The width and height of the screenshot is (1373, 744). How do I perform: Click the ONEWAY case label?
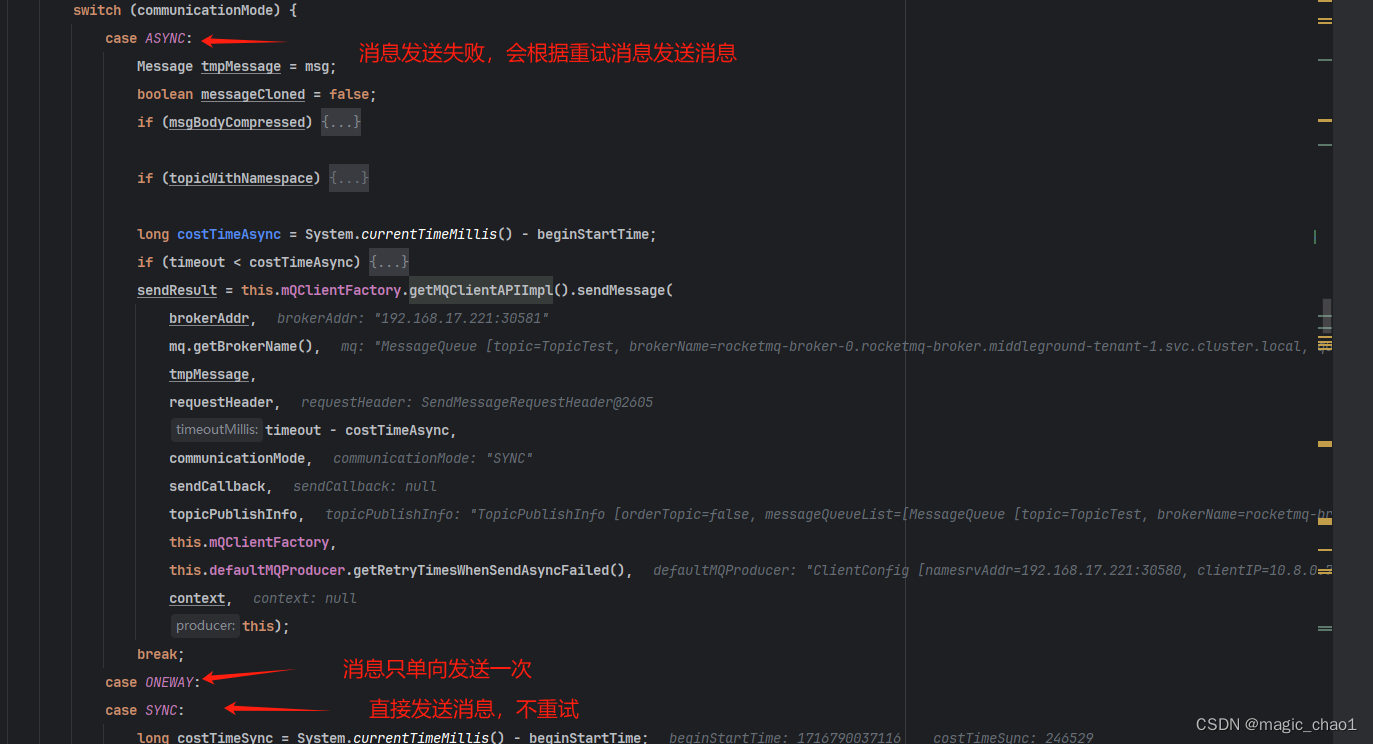[169, 682]
